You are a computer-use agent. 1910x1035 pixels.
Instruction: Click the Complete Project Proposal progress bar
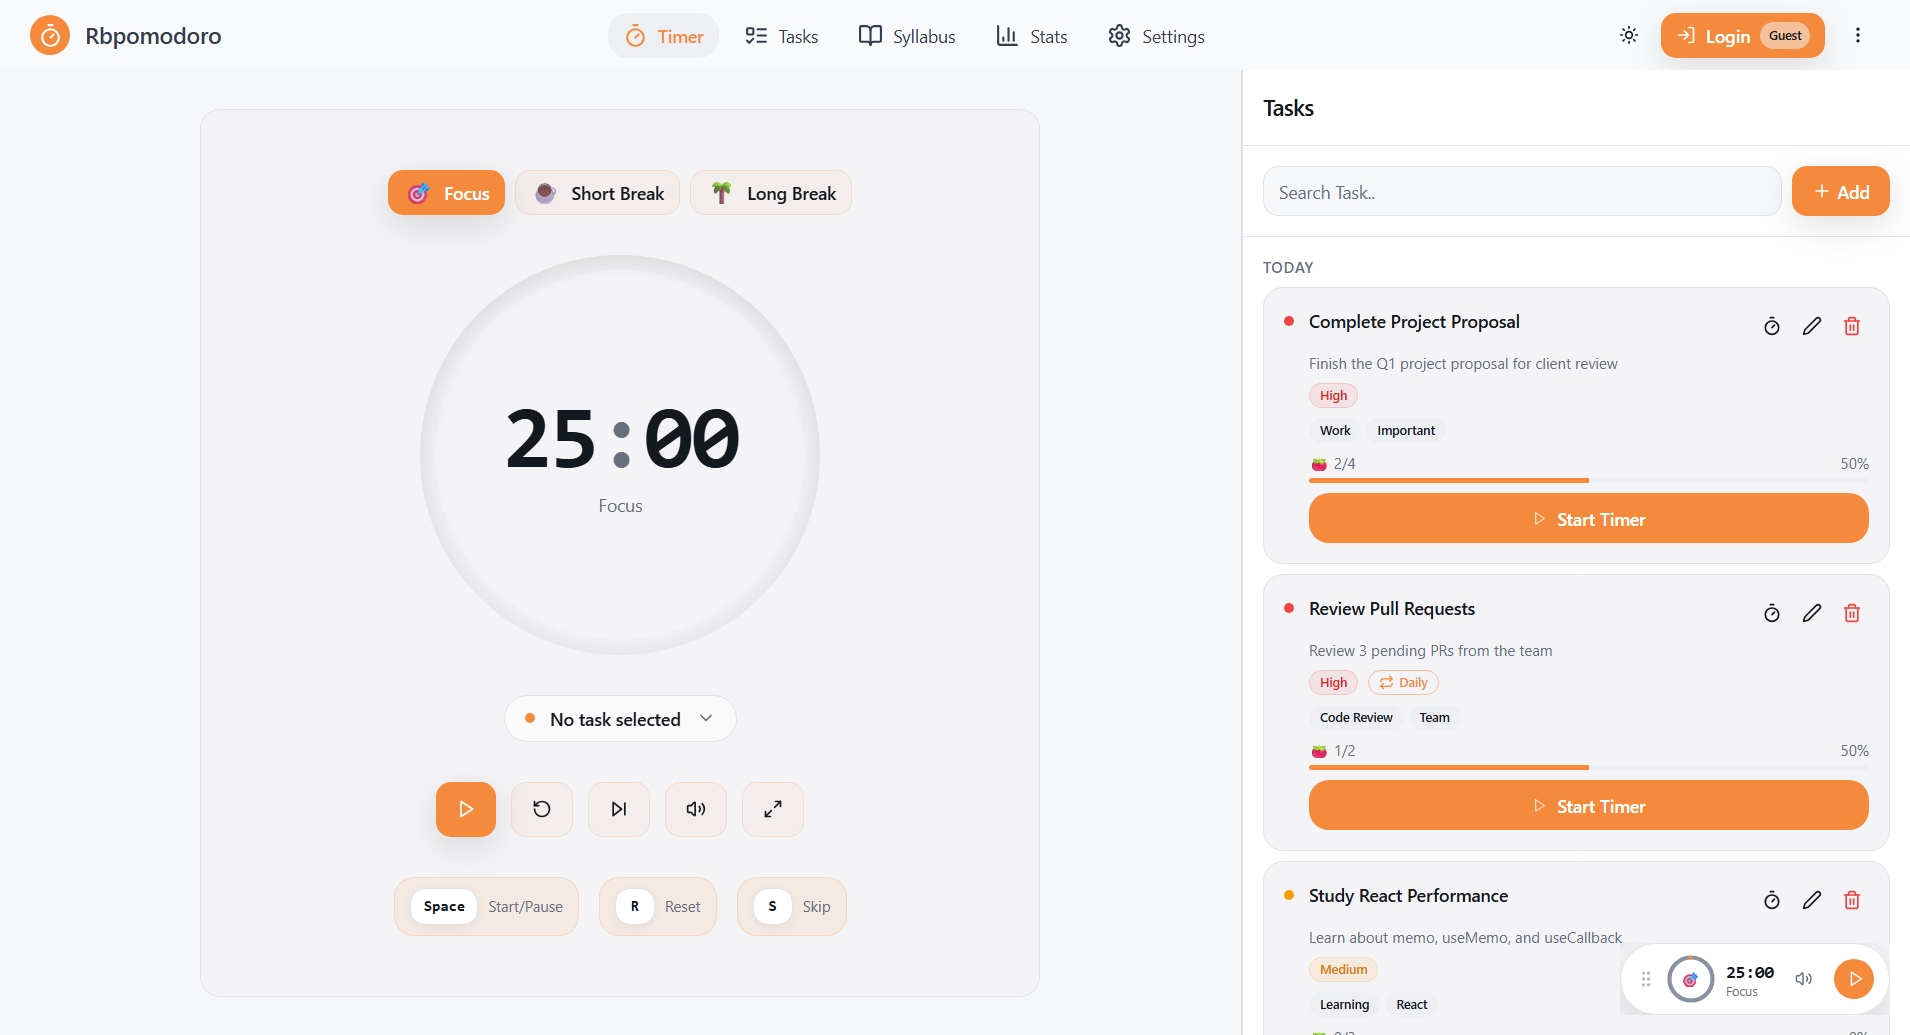click(x=1588, y=480)
